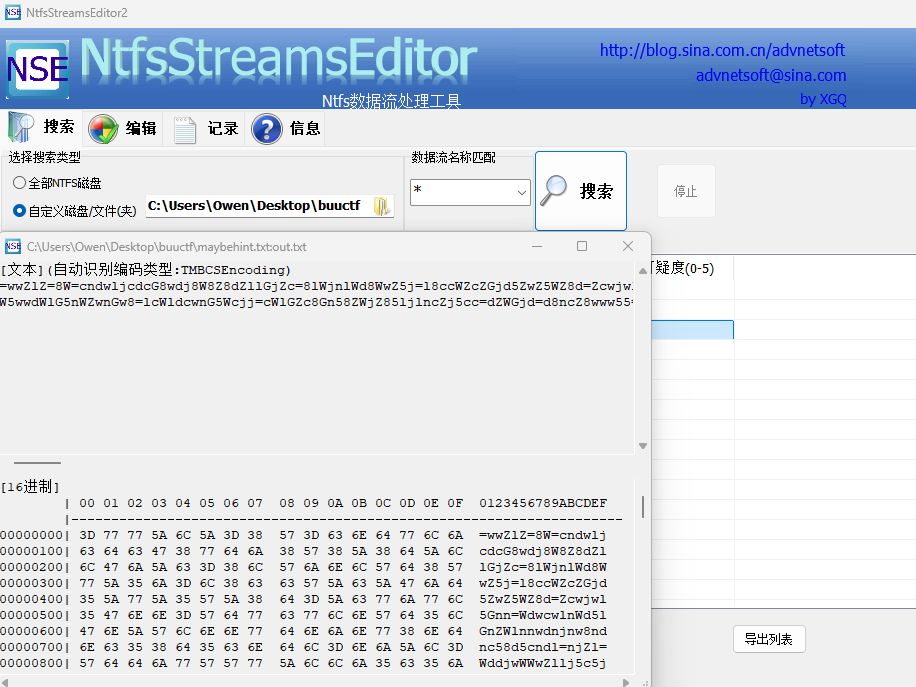Viewport: 916px width, 687px height.
Task: Open the 信息 toolbar tab
Action: [x=286, y=128]
